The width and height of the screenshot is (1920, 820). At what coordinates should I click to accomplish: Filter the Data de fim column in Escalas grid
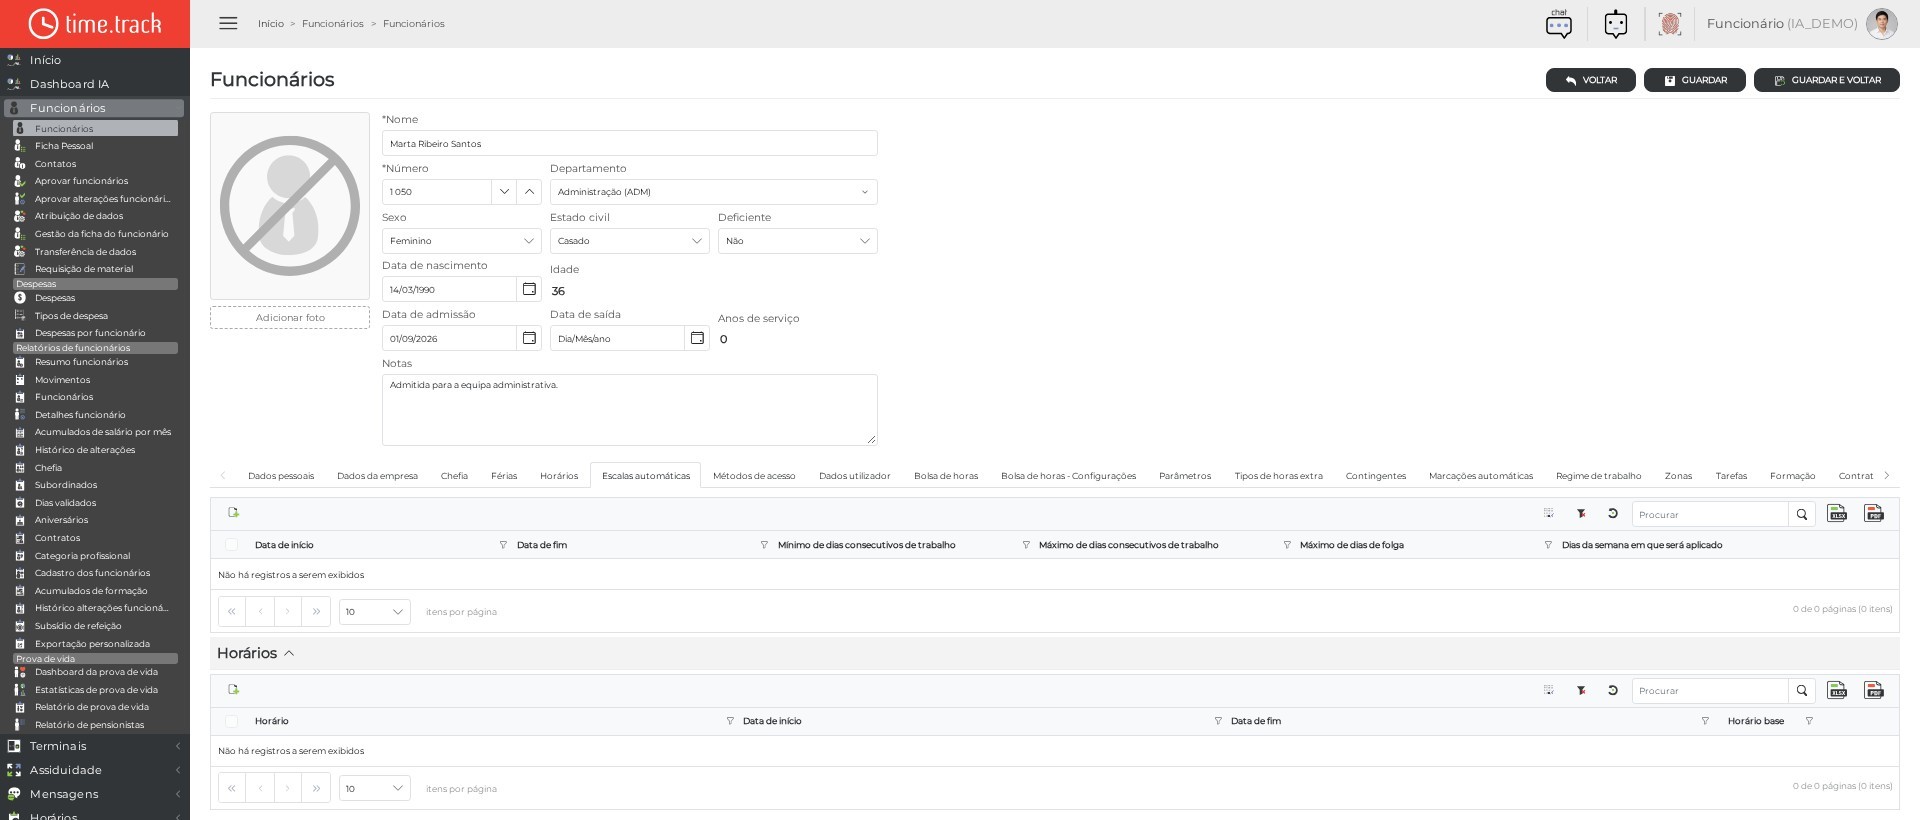pos(764,545)
